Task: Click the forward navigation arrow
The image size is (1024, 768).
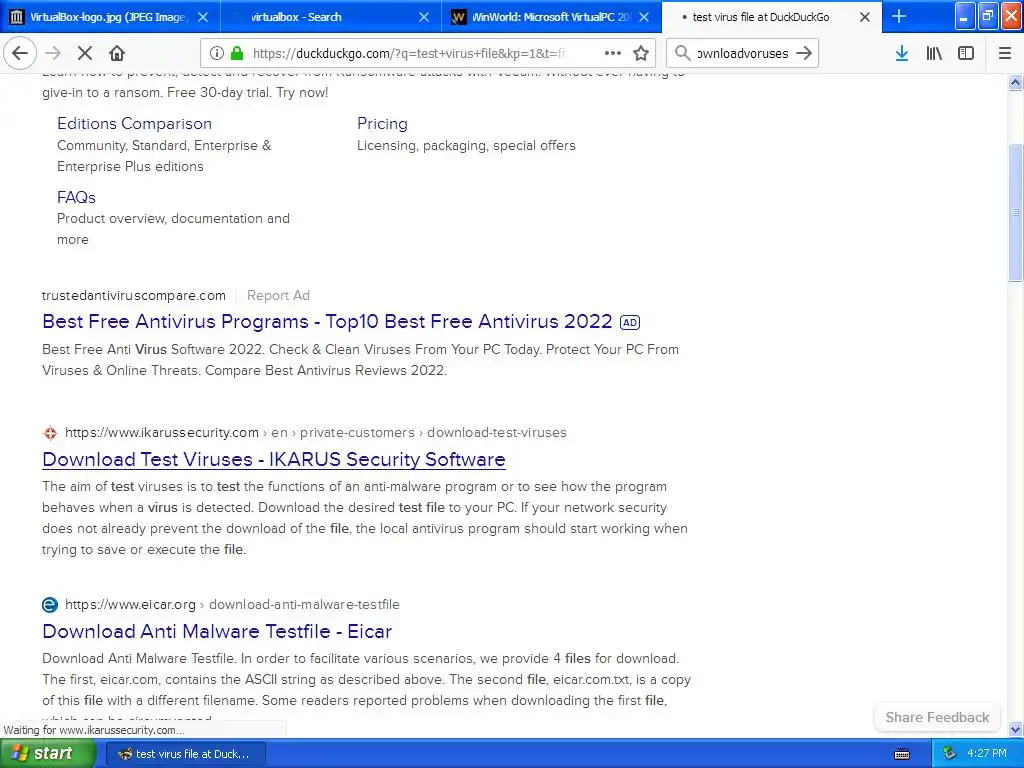Action: (x=54, y=54)
